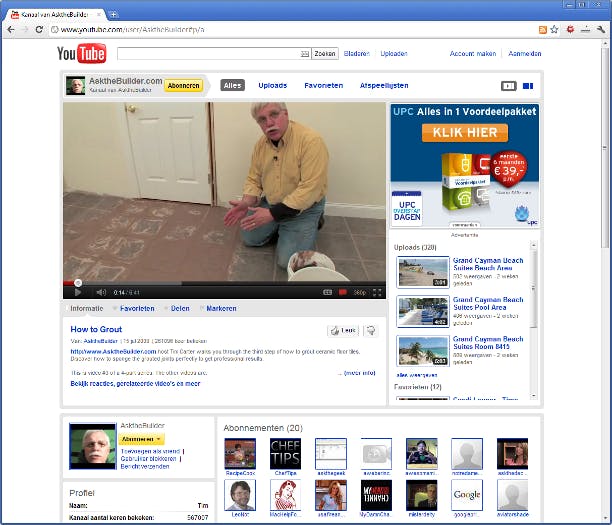Select the Uploads tab

(272, 85)
